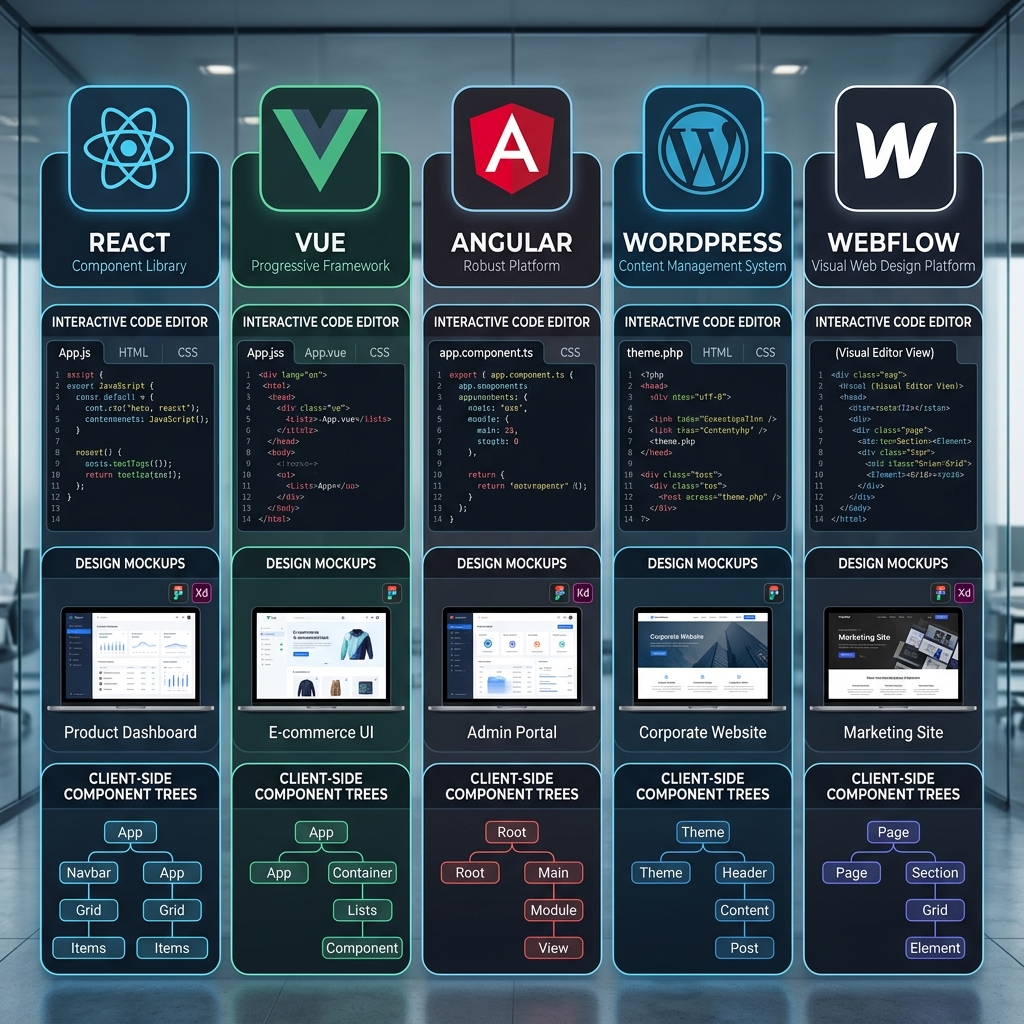Select the Lists node in Vue tree
The image size is (1024, 1024).
coord(362,910)
